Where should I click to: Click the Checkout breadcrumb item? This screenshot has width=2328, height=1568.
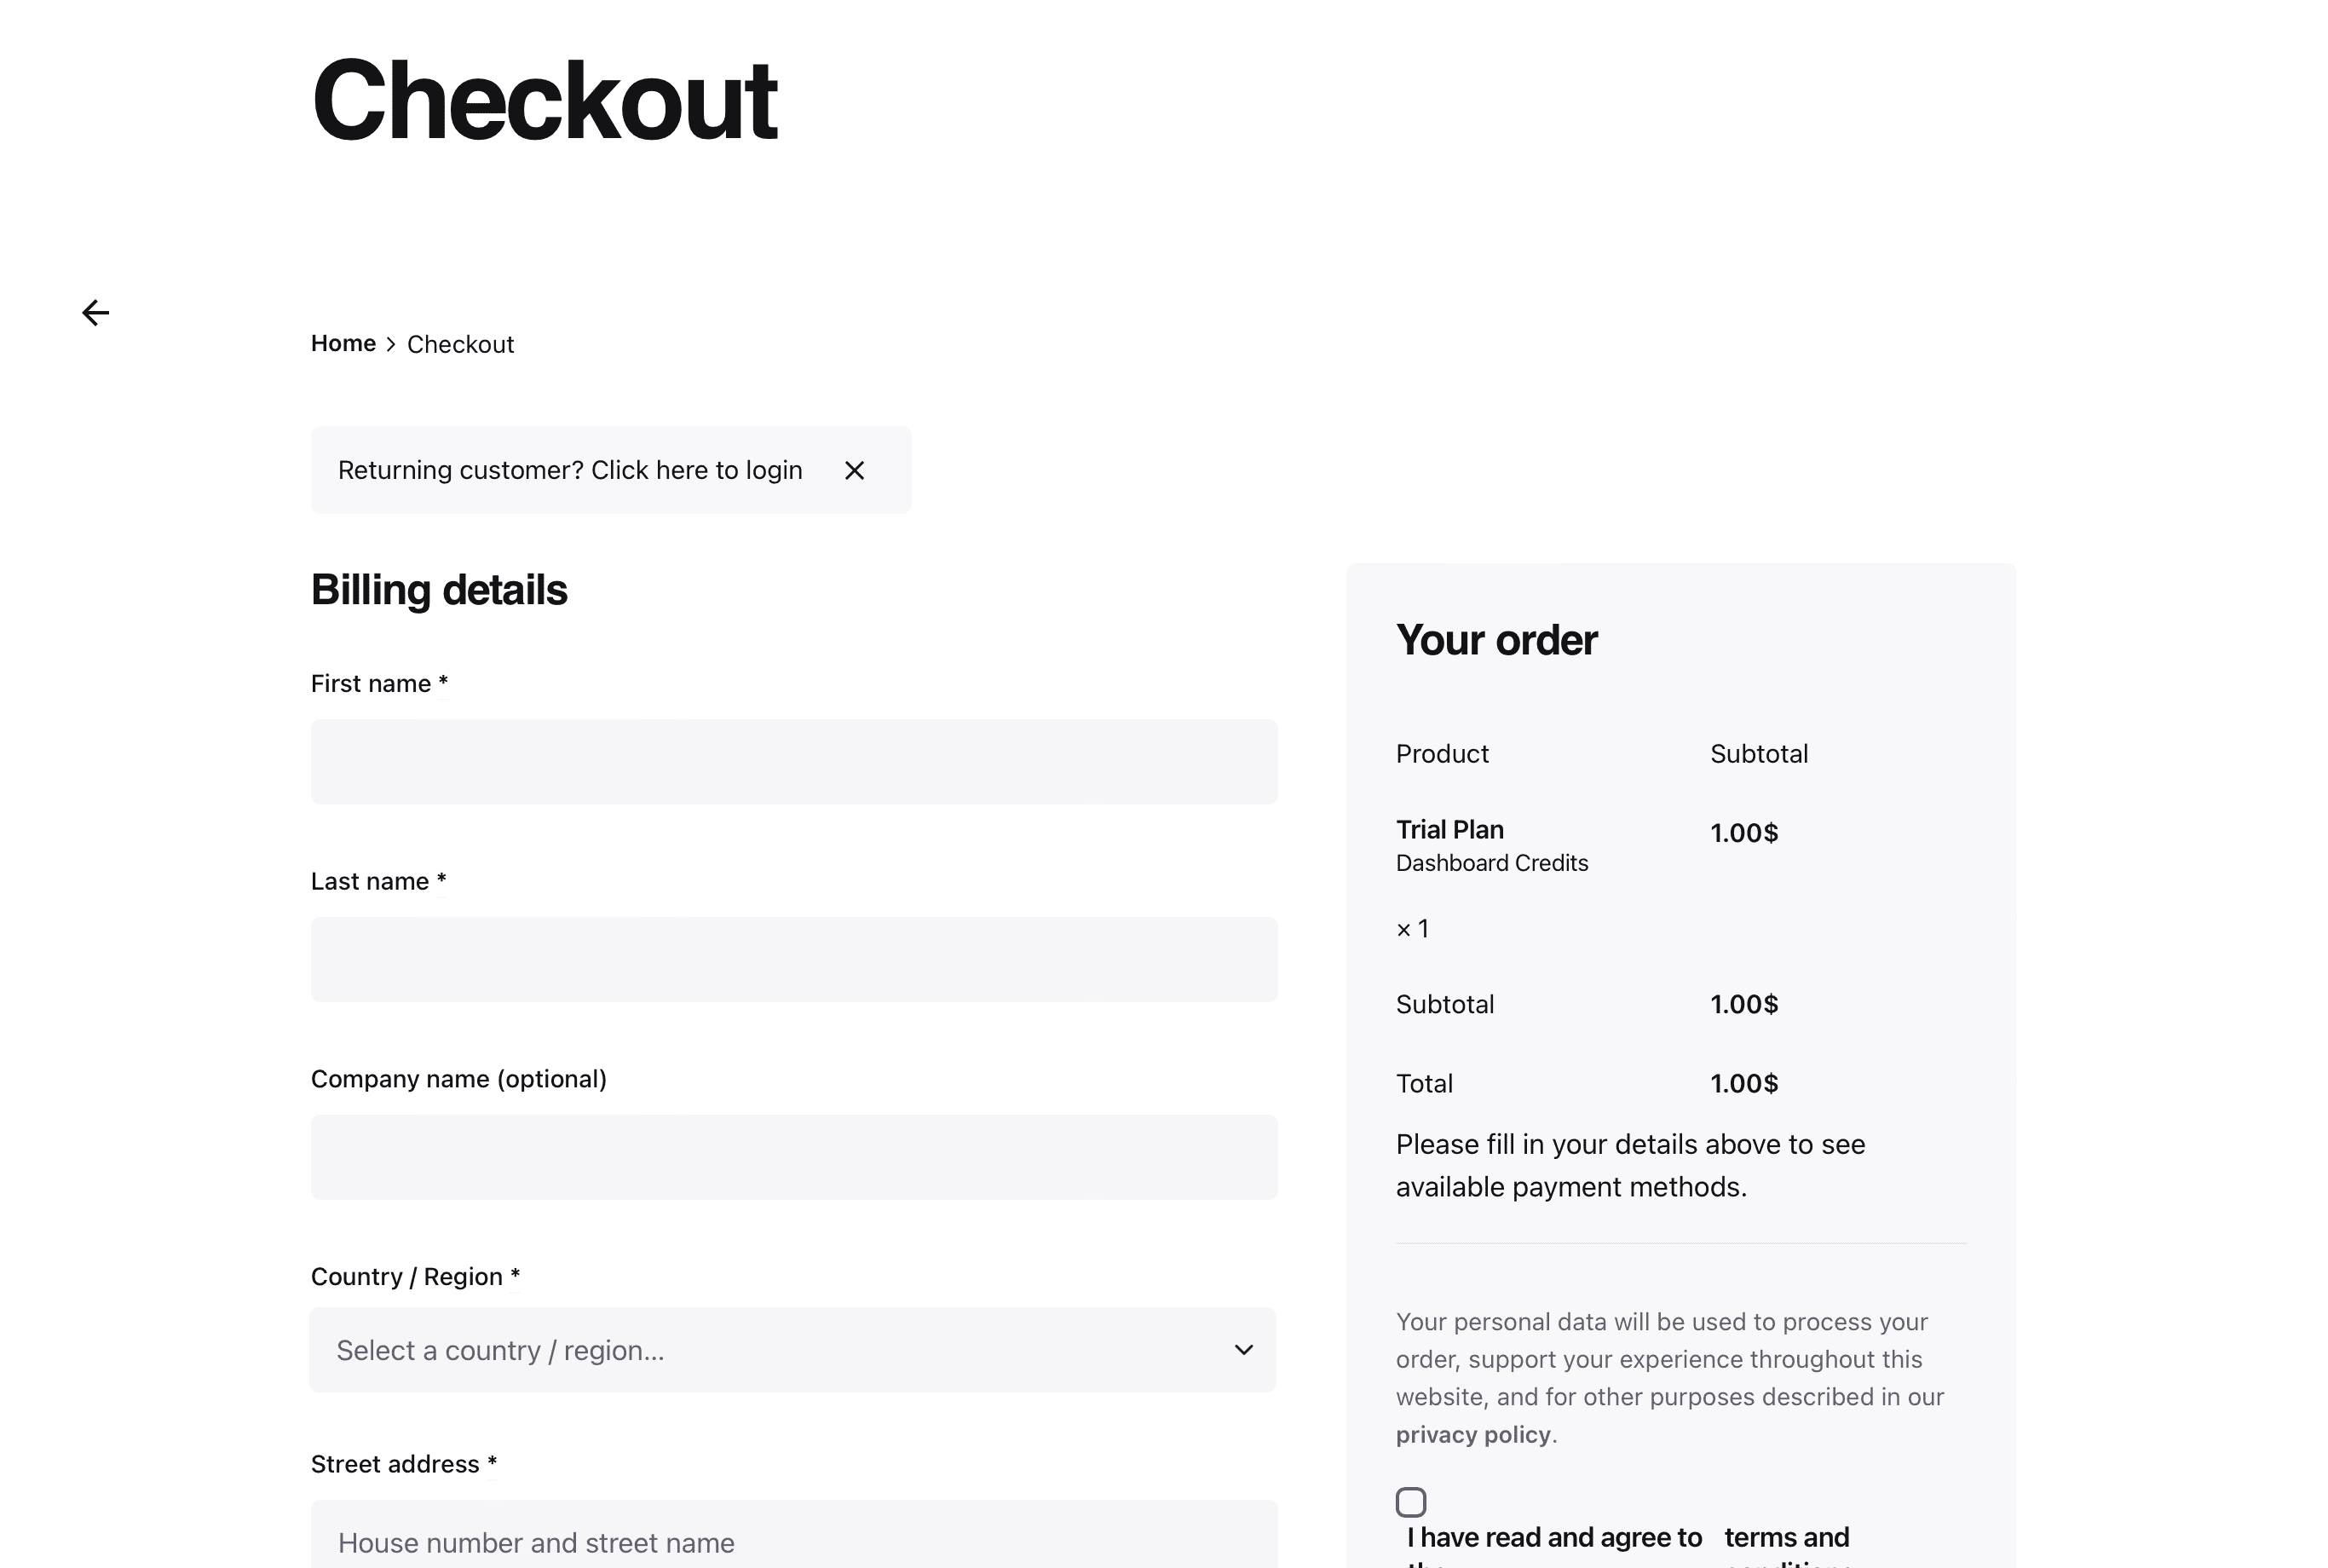tap(460, 344)
